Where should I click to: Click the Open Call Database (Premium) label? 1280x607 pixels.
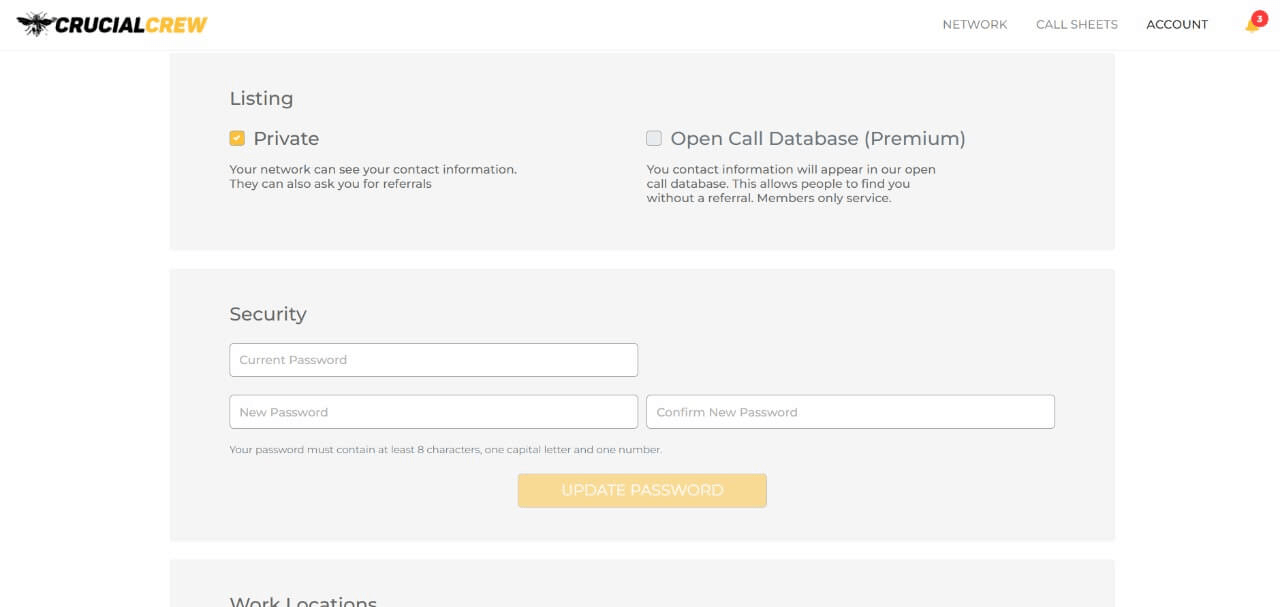click(817, 139)
